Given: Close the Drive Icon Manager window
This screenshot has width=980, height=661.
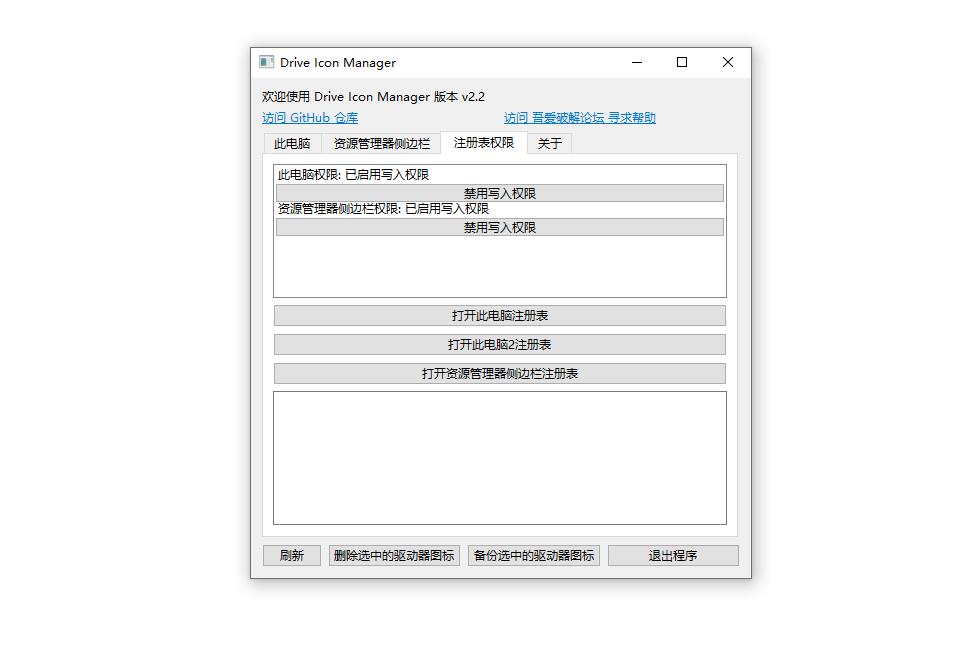Looking at the screenshot, I should (x=728, y=62).
